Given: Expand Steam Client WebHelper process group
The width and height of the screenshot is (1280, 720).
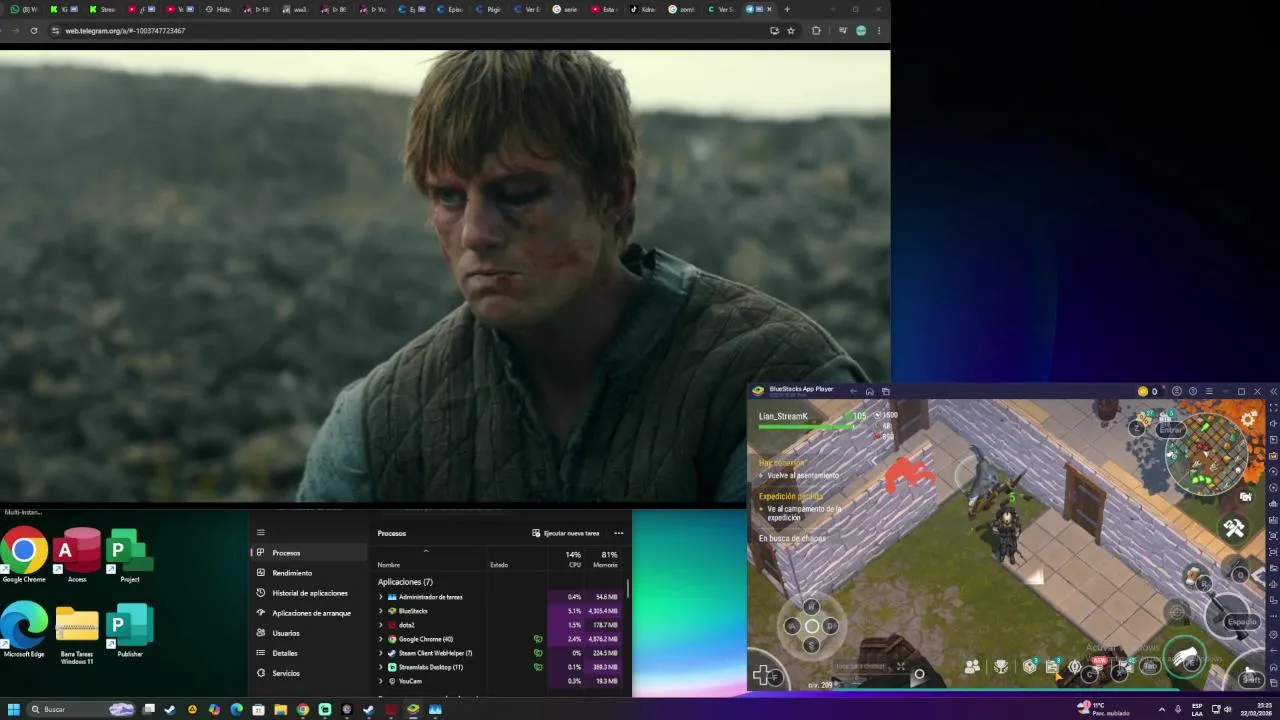Looking at the screenshot, I should click(381, 653).
